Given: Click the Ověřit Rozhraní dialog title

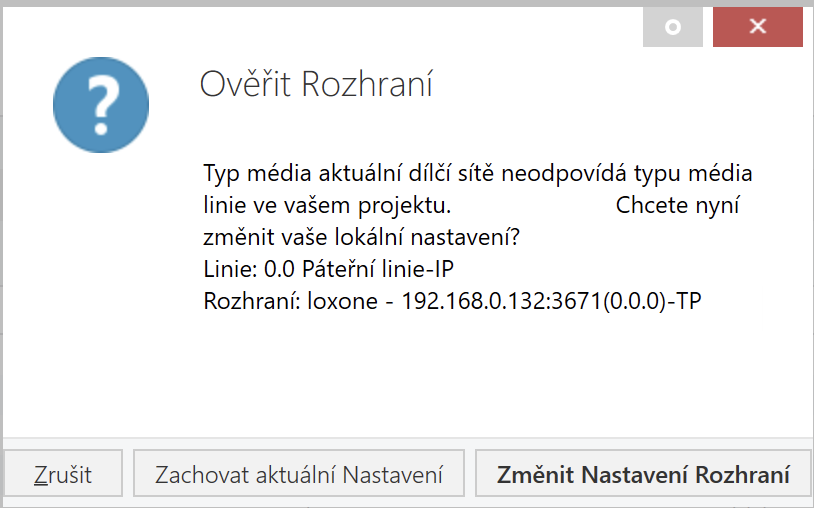Looking at the screenshot, I should [316, 84].
